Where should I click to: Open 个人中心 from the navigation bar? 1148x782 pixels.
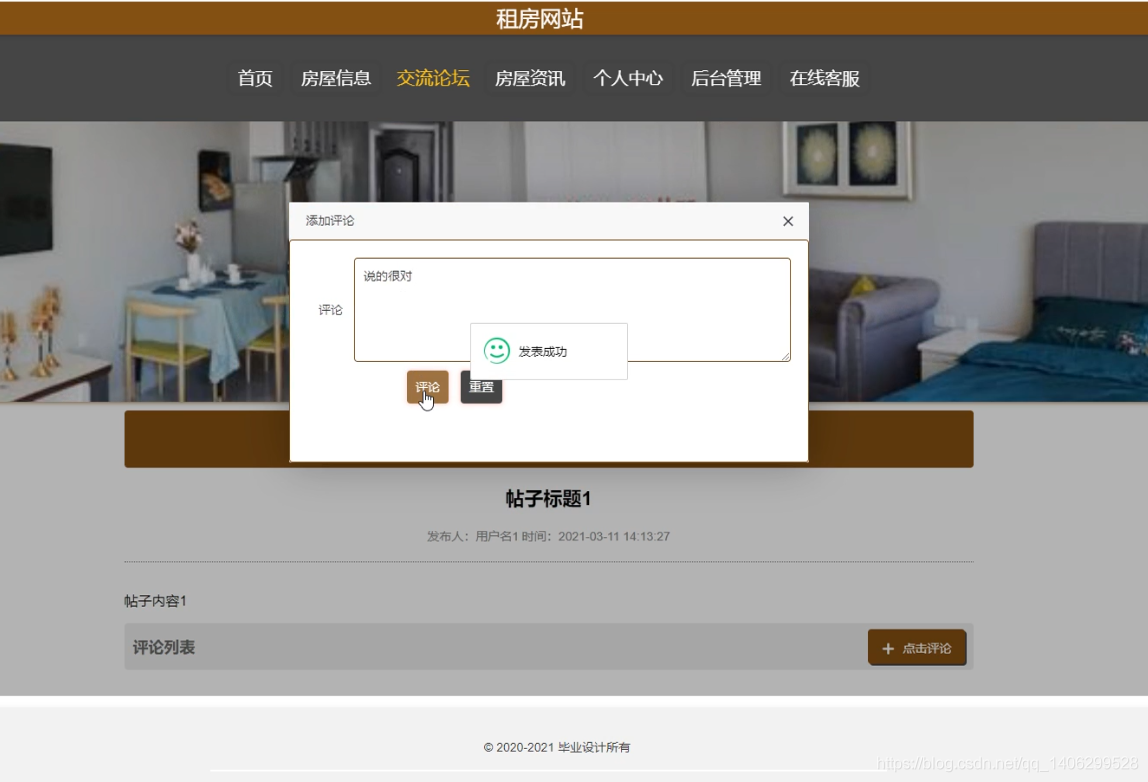click(628, 79)
